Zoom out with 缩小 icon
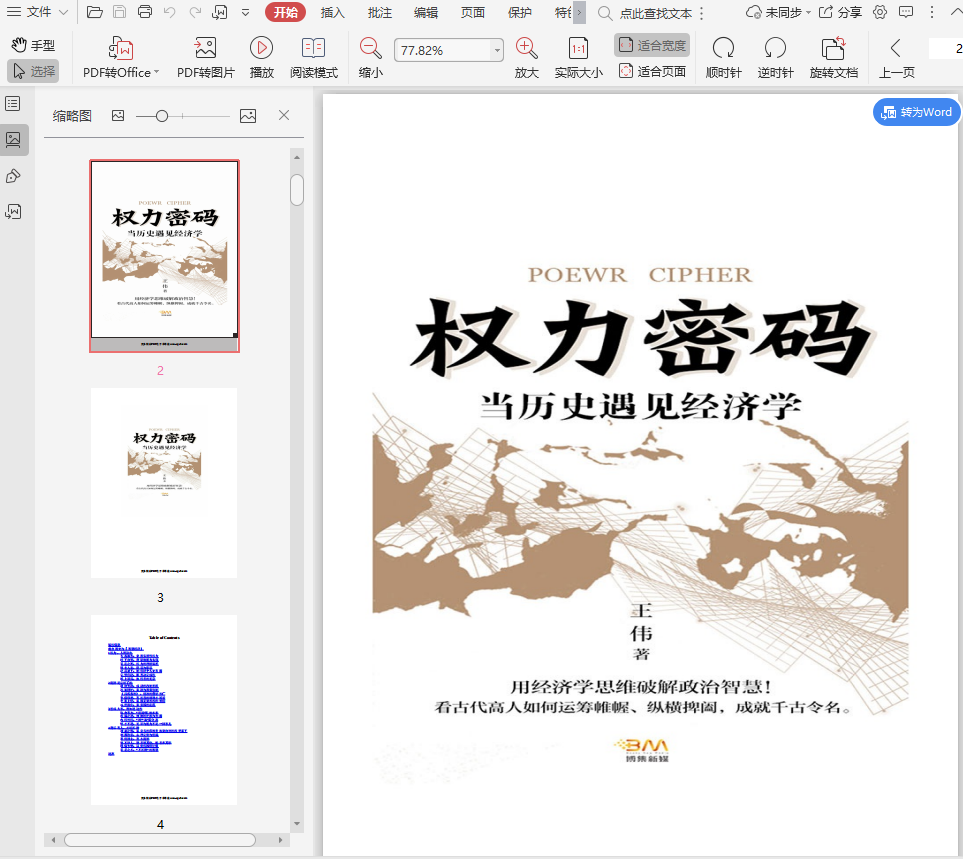 [x=370, y=48]
